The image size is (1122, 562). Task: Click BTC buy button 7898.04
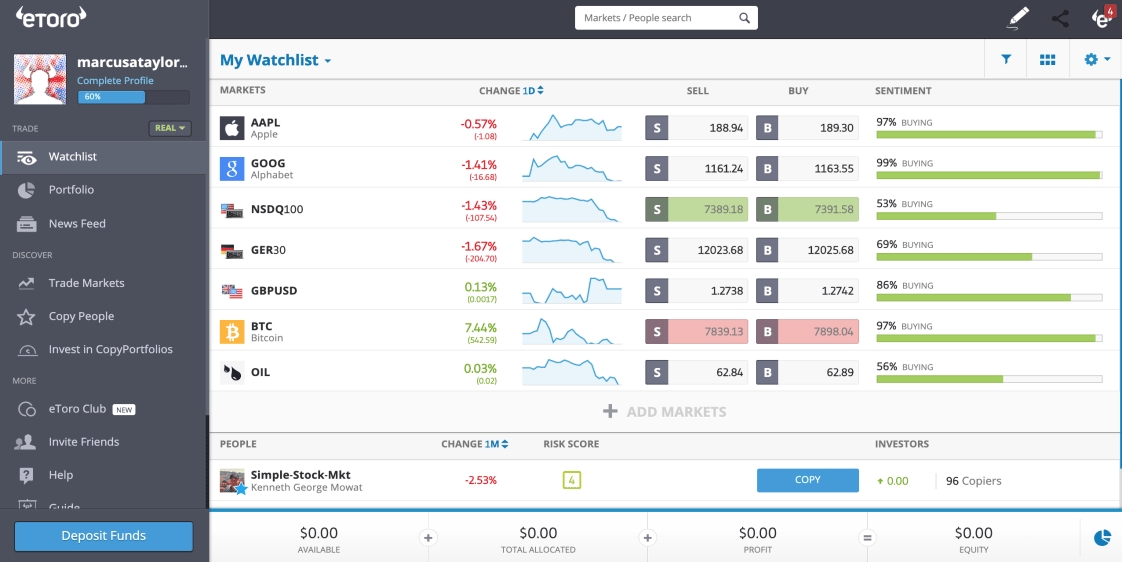[x=807, y=331]
